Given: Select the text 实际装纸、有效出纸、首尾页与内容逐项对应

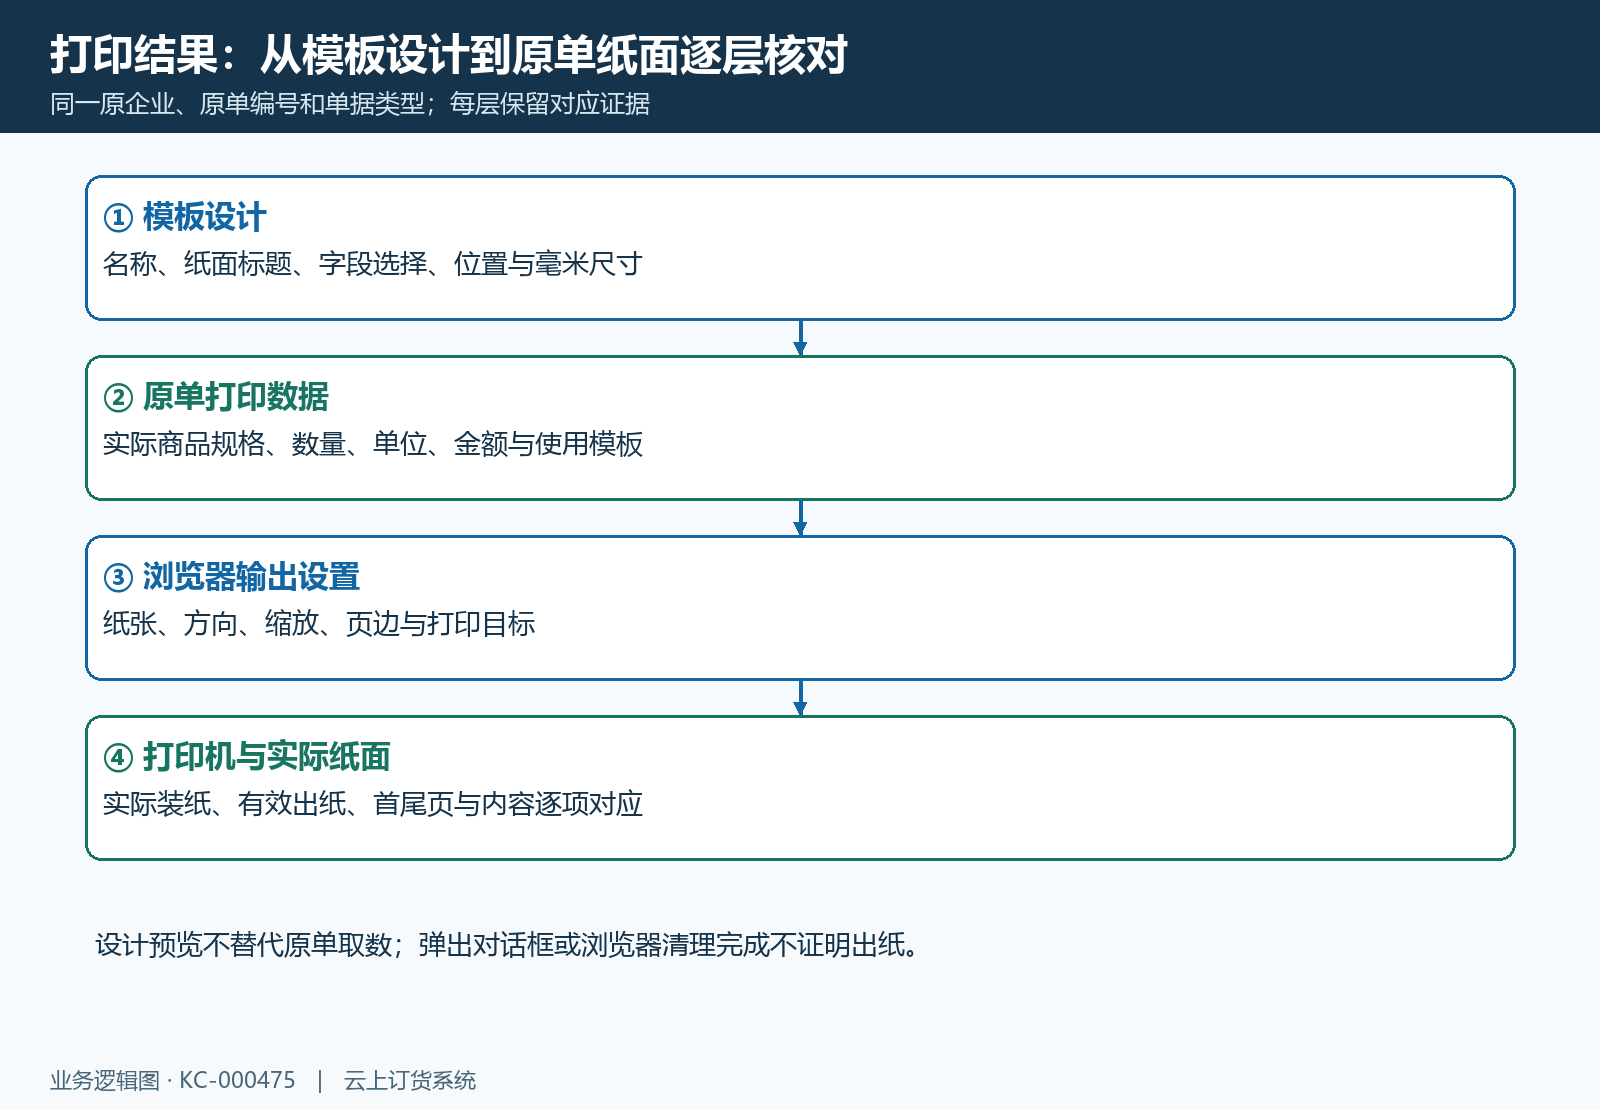Looking at the screenshot, I should tap(372, 804).
